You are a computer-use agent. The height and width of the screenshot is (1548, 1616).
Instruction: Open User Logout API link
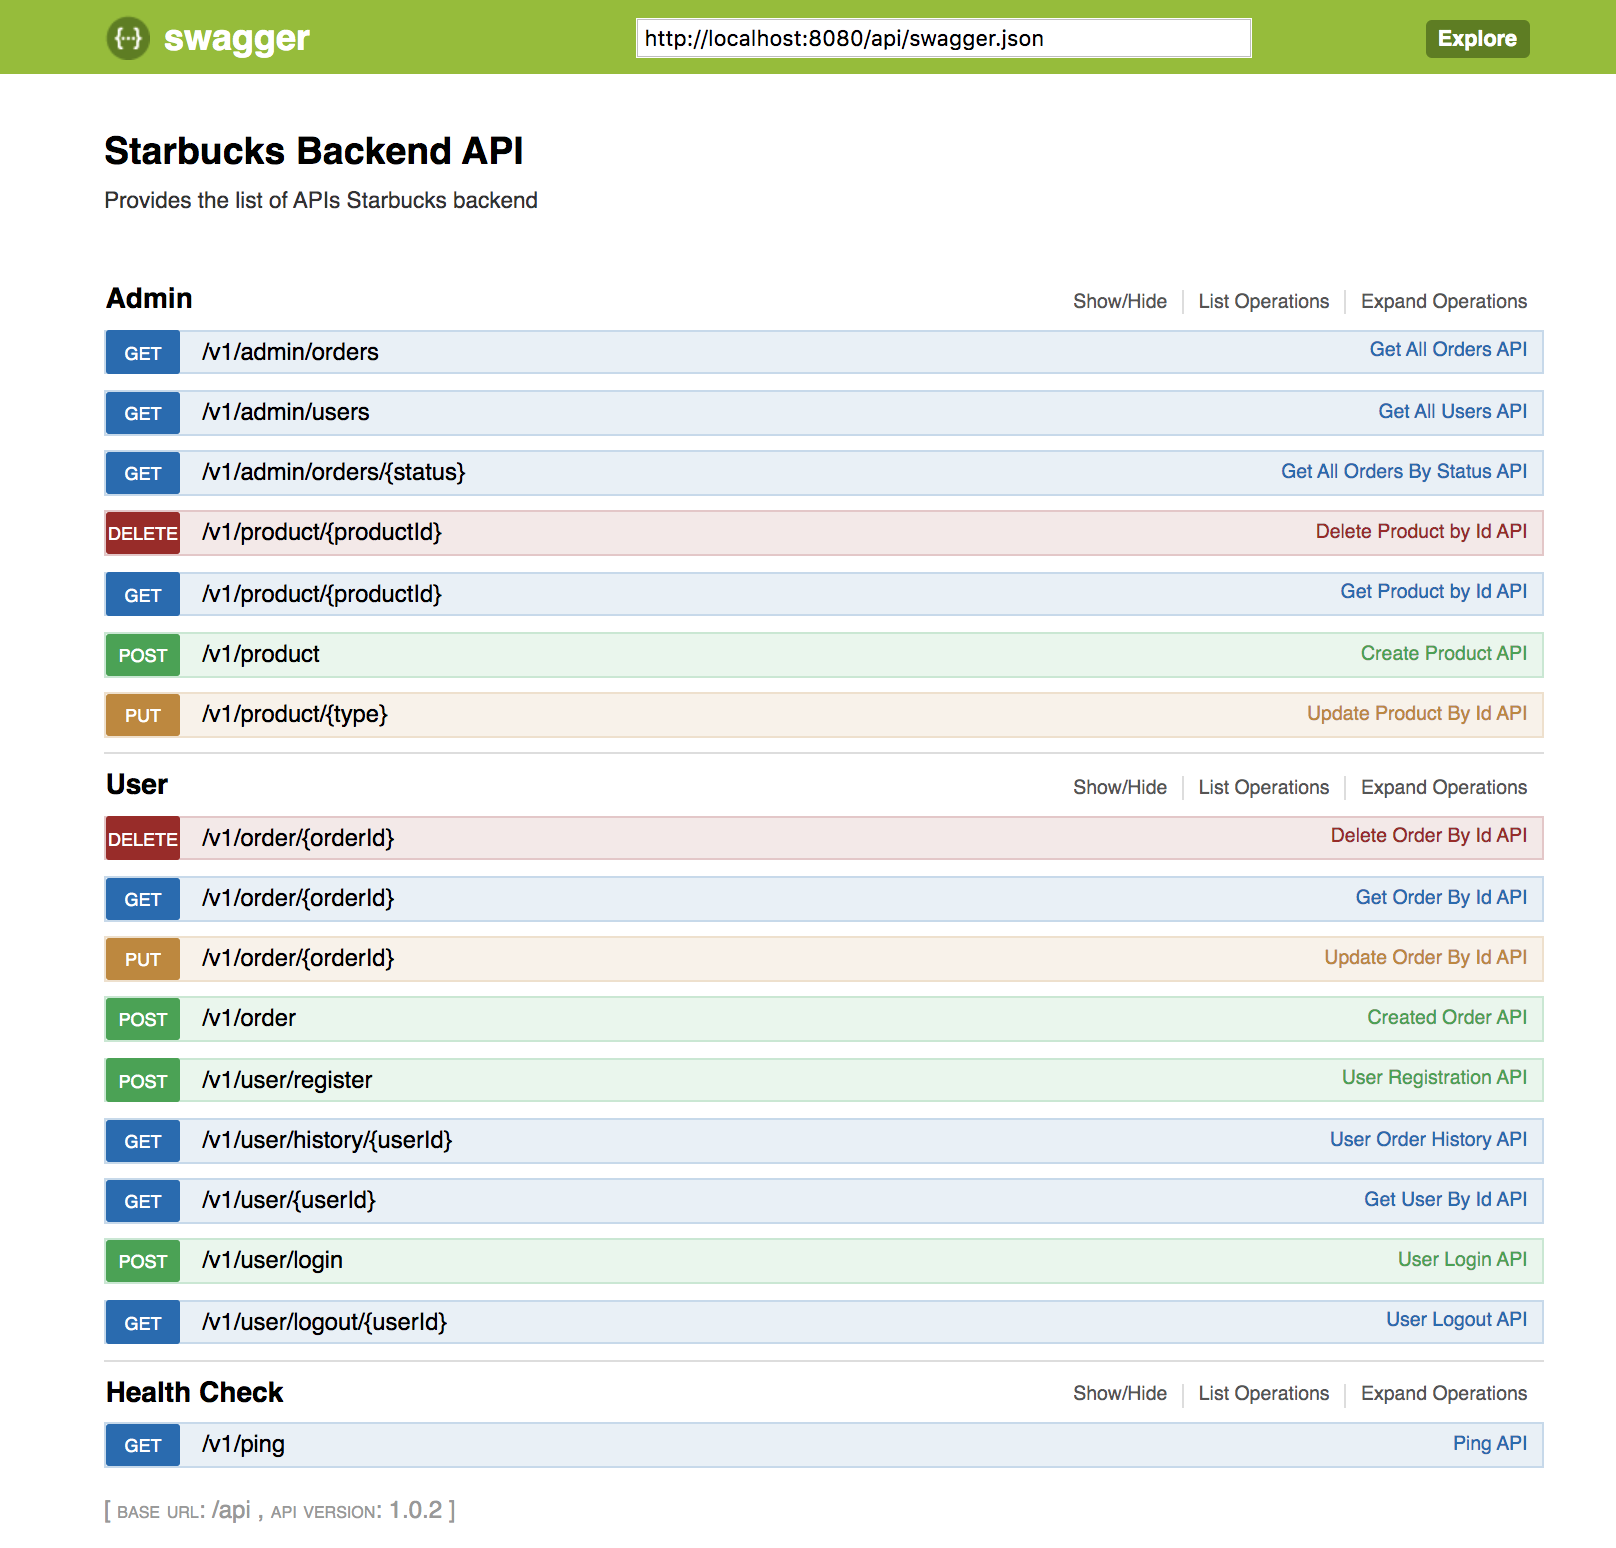[x=1456, y=1319]
